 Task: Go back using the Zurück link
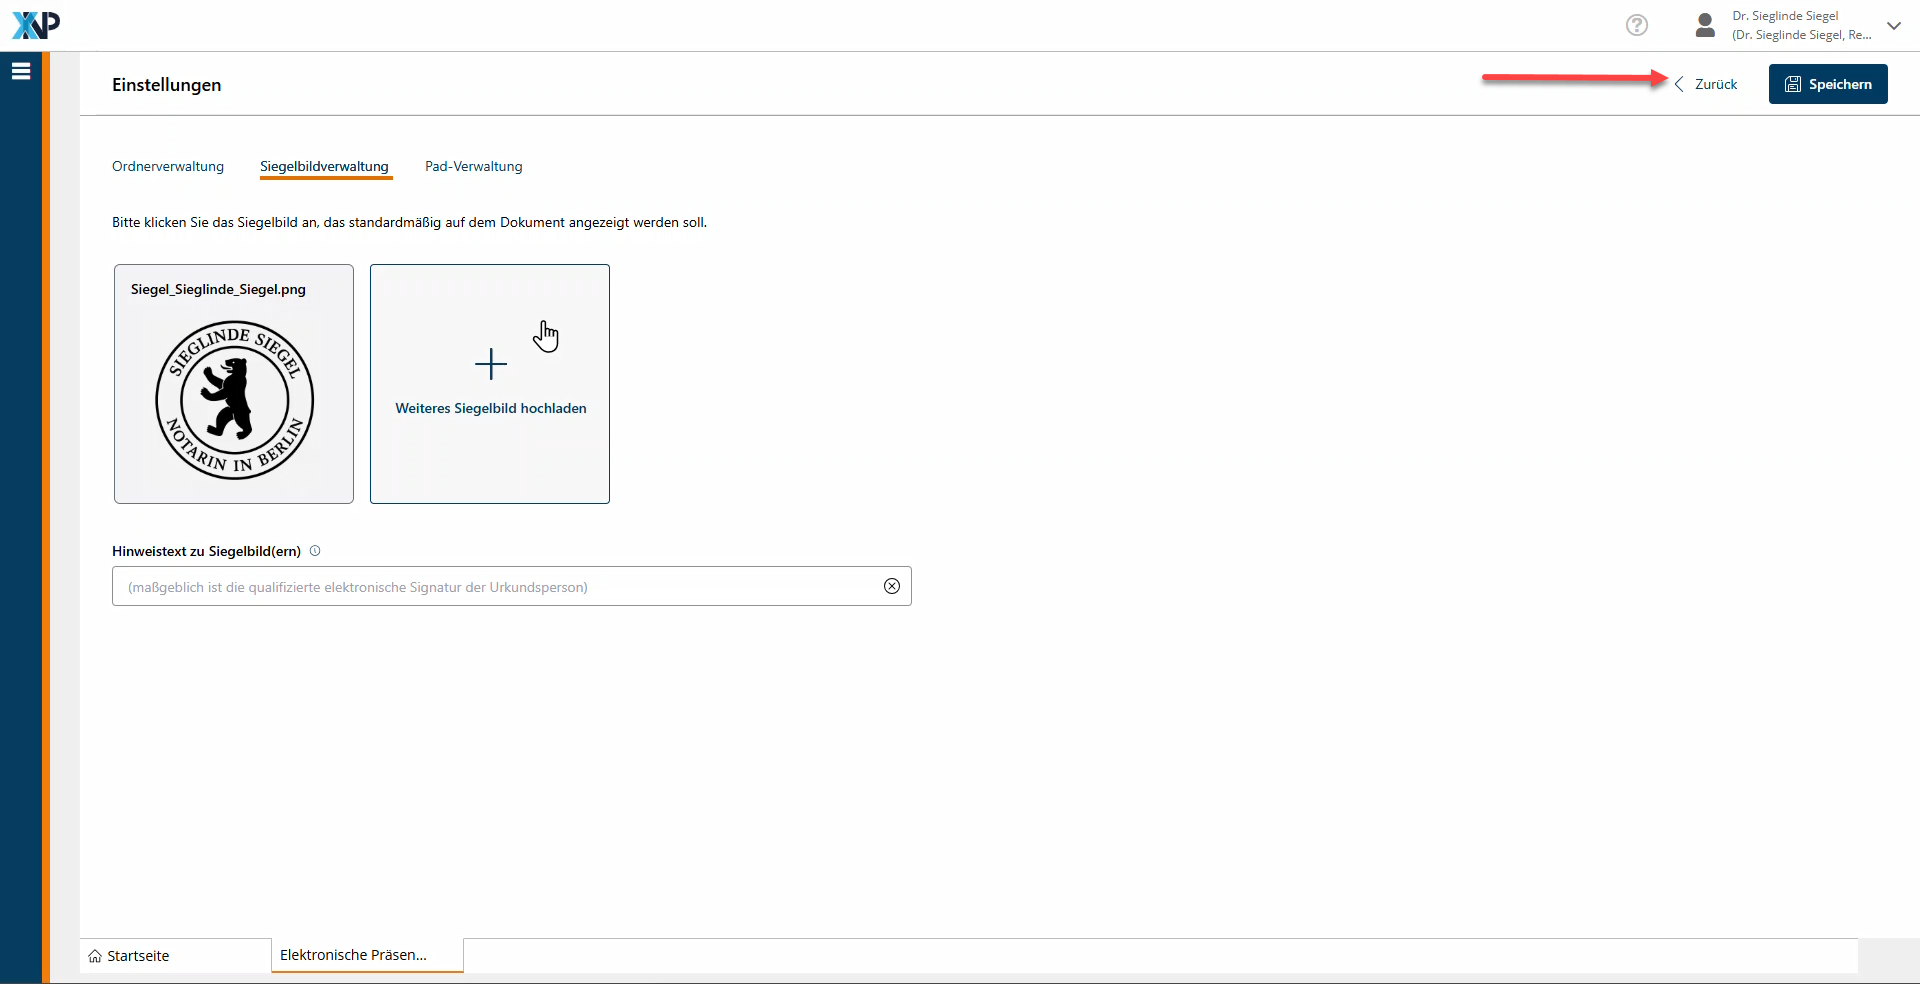[1707, 85]
